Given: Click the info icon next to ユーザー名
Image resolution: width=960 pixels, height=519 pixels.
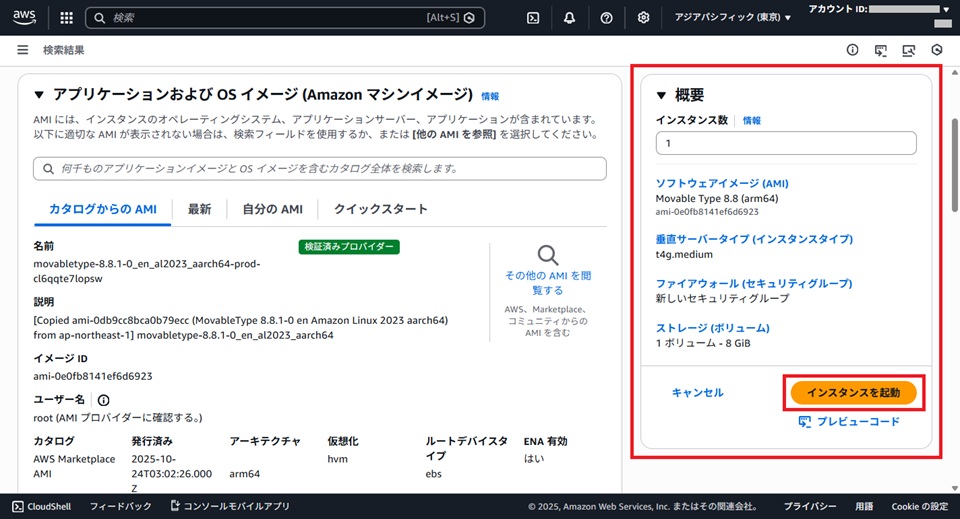Looking at the screenshot, I should coord(103,400).
